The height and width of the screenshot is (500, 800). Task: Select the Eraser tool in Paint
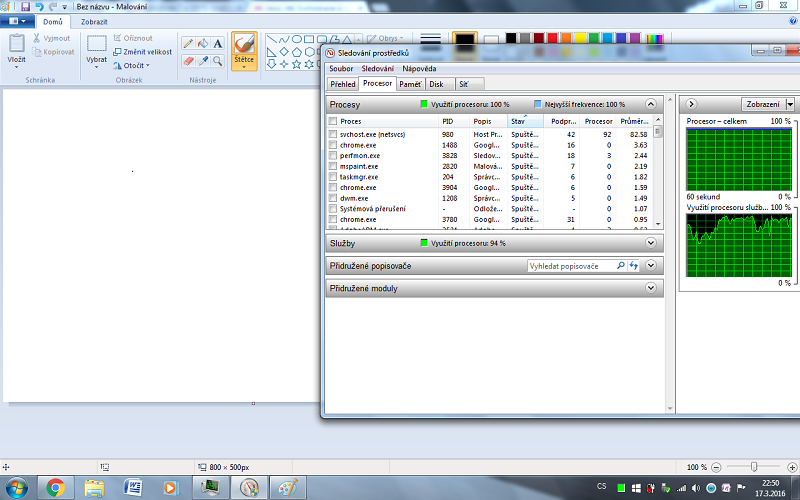[188, 61]
